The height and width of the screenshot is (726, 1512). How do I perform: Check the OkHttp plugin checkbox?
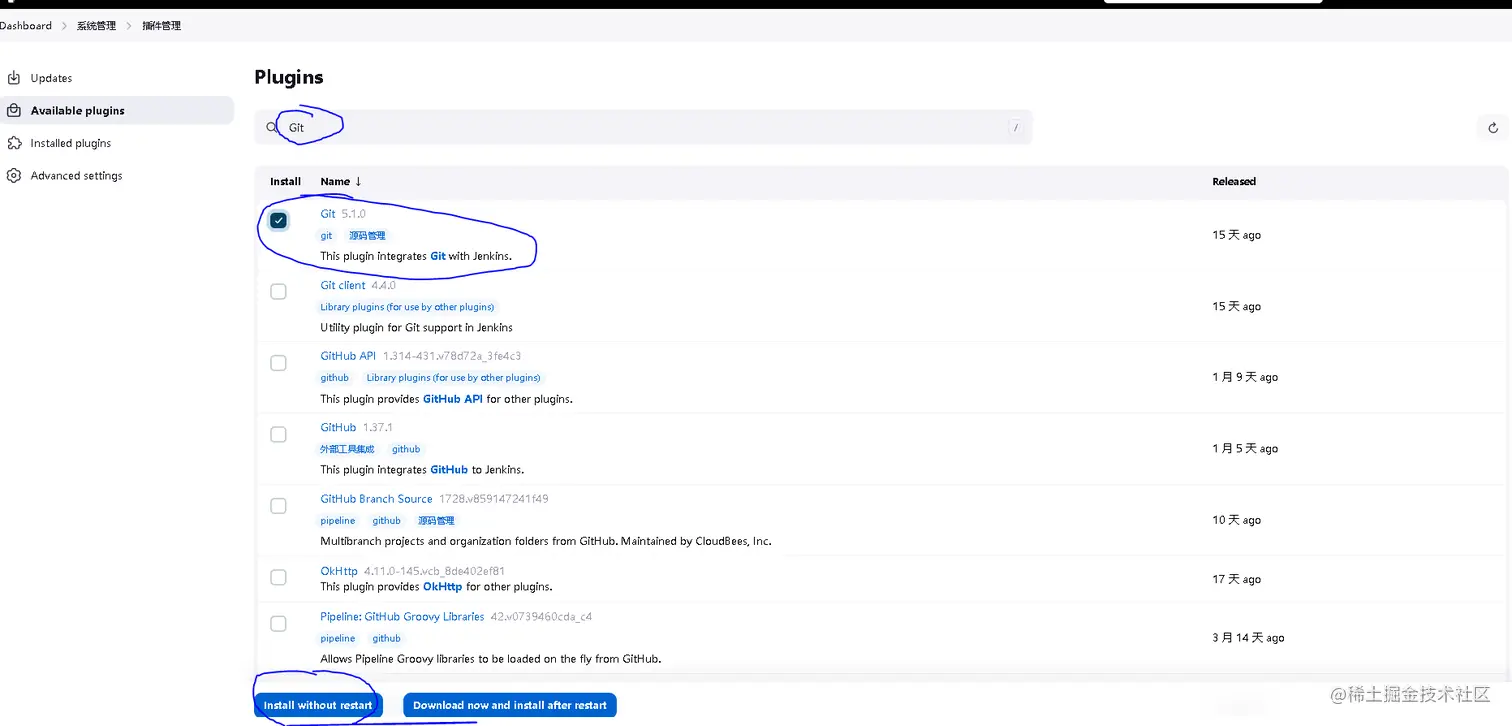coord(278,577)
